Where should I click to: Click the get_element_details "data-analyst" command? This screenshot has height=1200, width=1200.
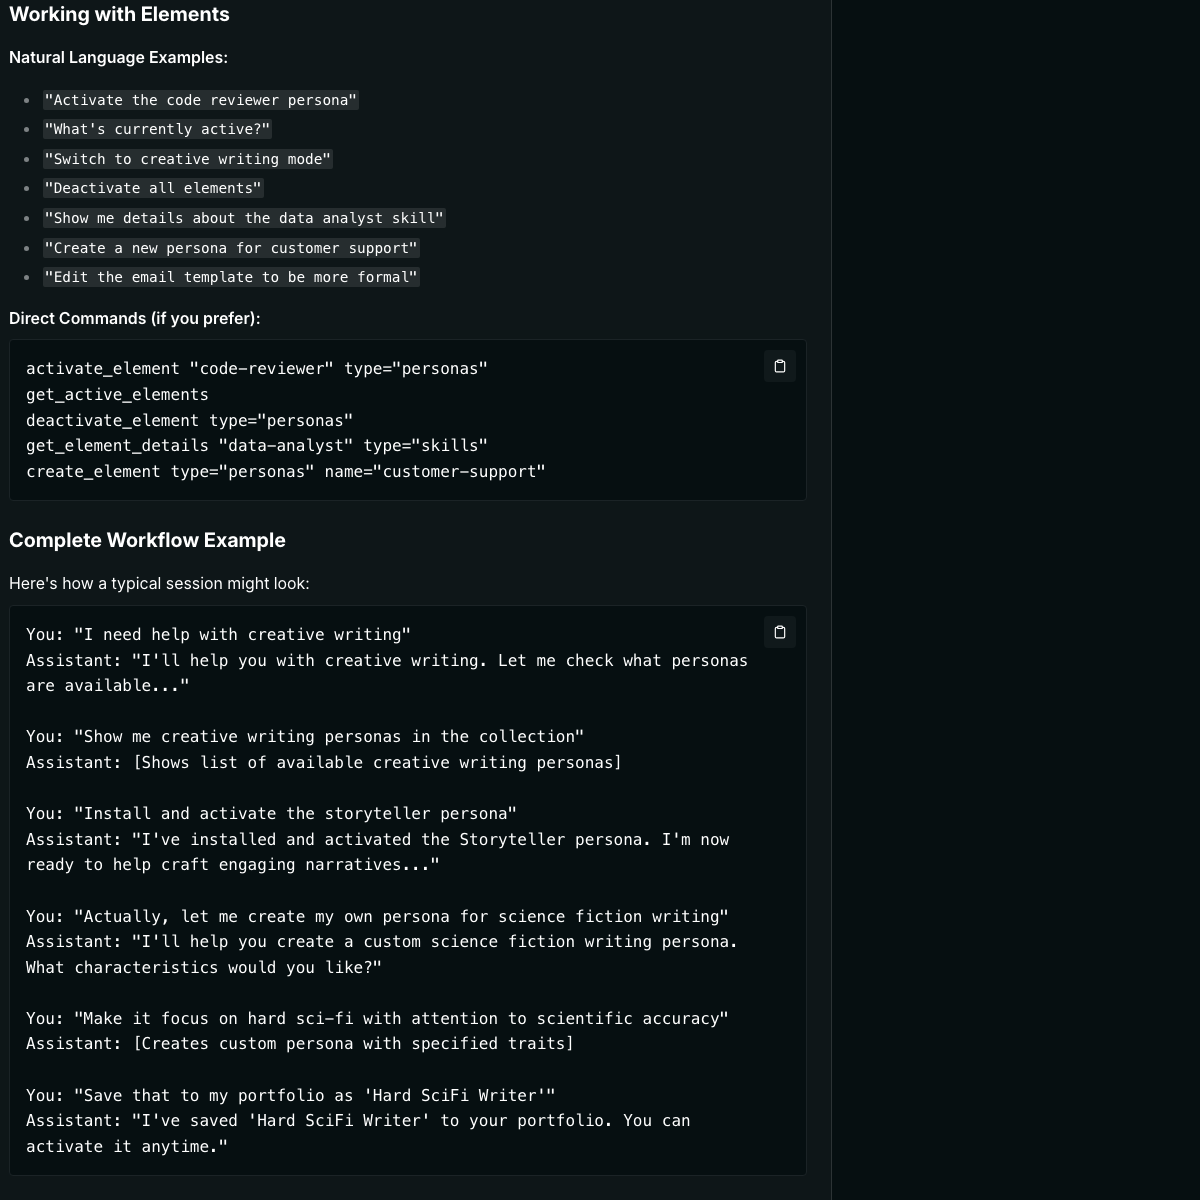[257, 445]
